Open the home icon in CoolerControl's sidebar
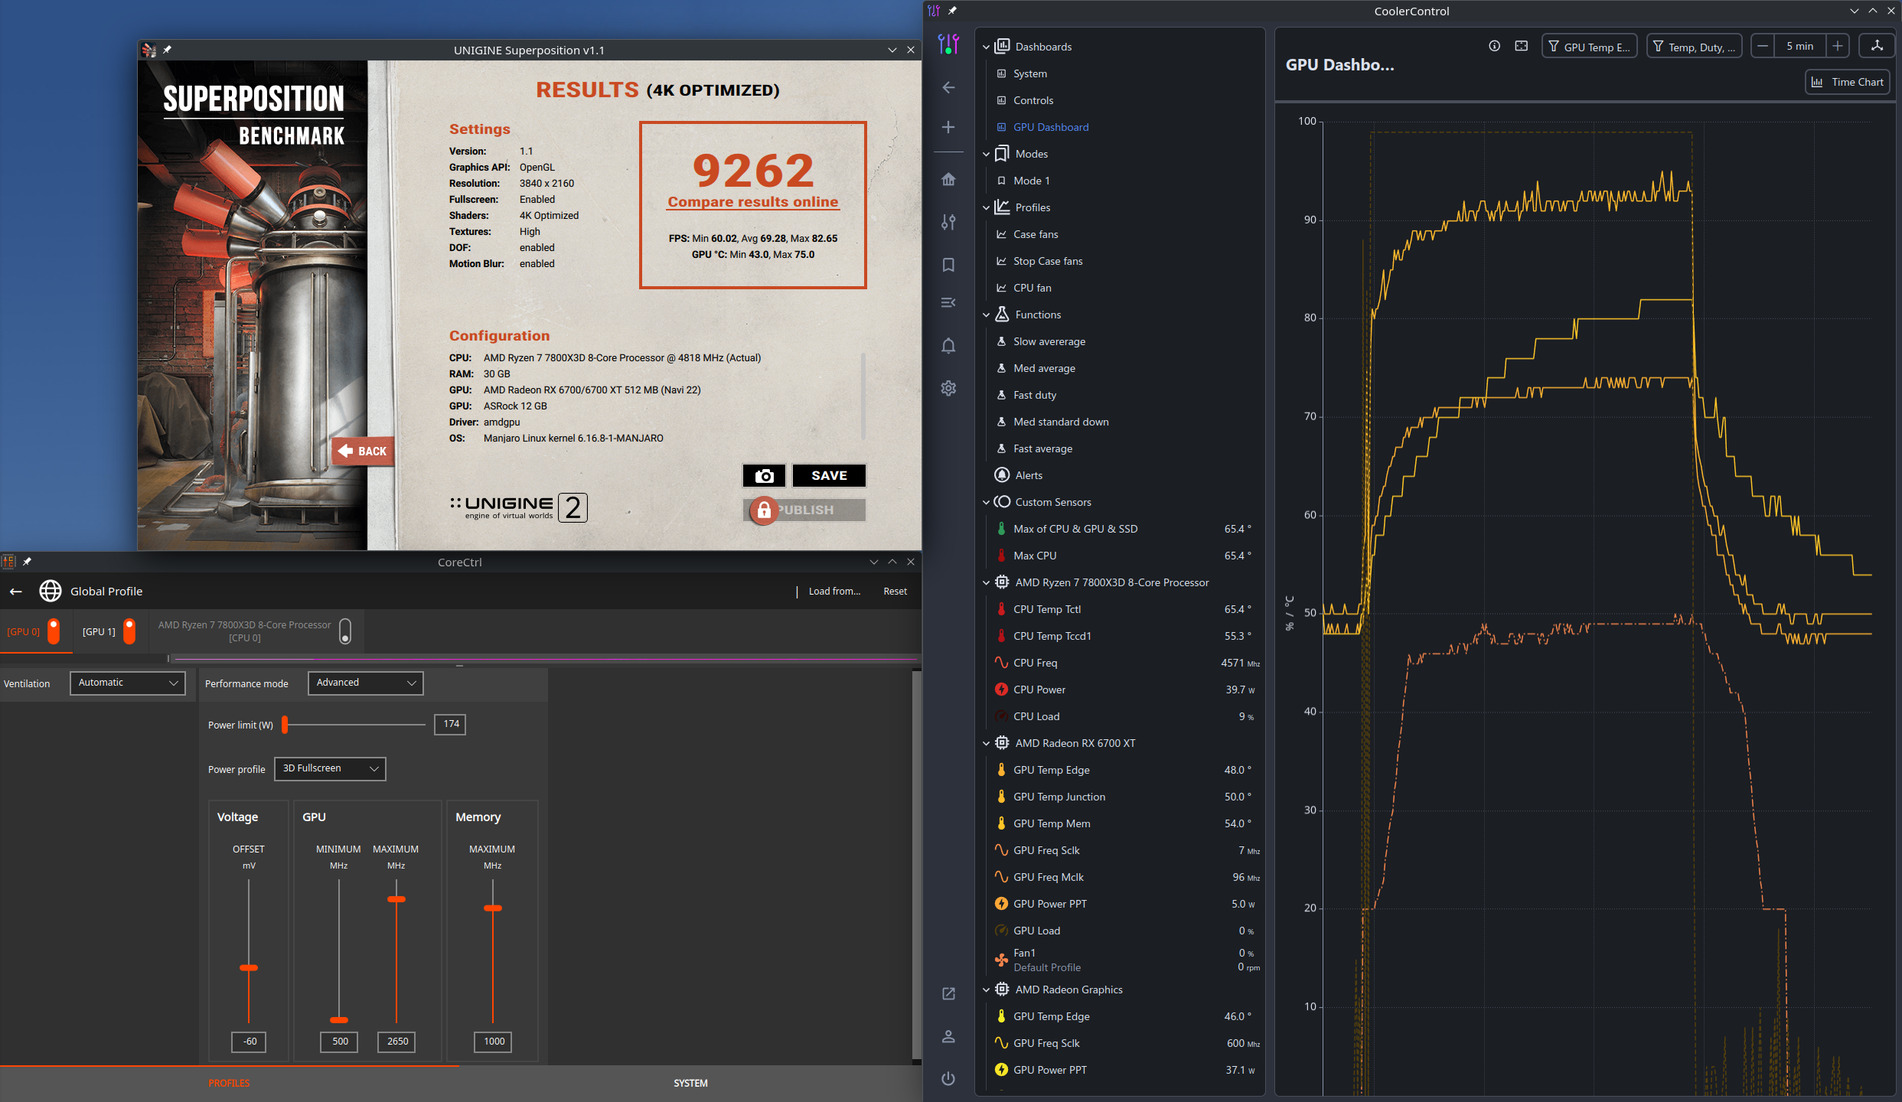This screenshot has height=1102, width=1902. pyautogui.click(x=948, y=180)
